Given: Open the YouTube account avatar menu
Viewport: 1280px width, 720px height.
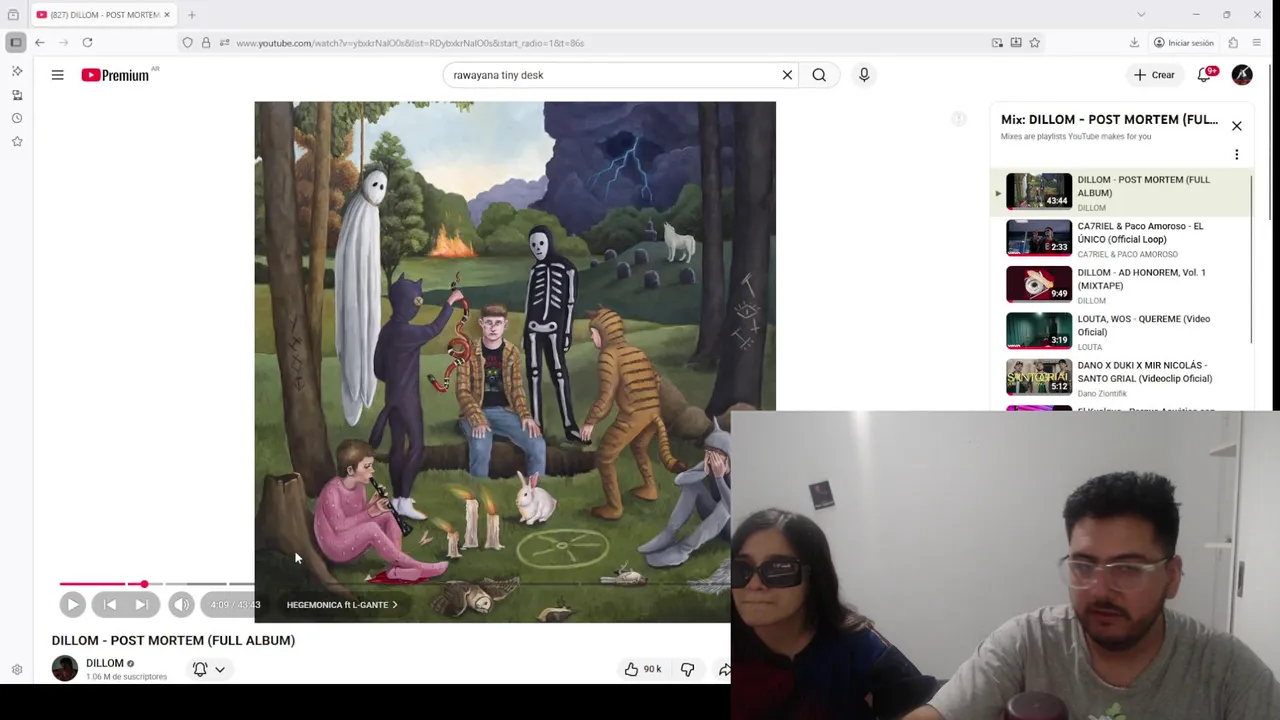Looking at the screenshot, I should point(1242,75).
